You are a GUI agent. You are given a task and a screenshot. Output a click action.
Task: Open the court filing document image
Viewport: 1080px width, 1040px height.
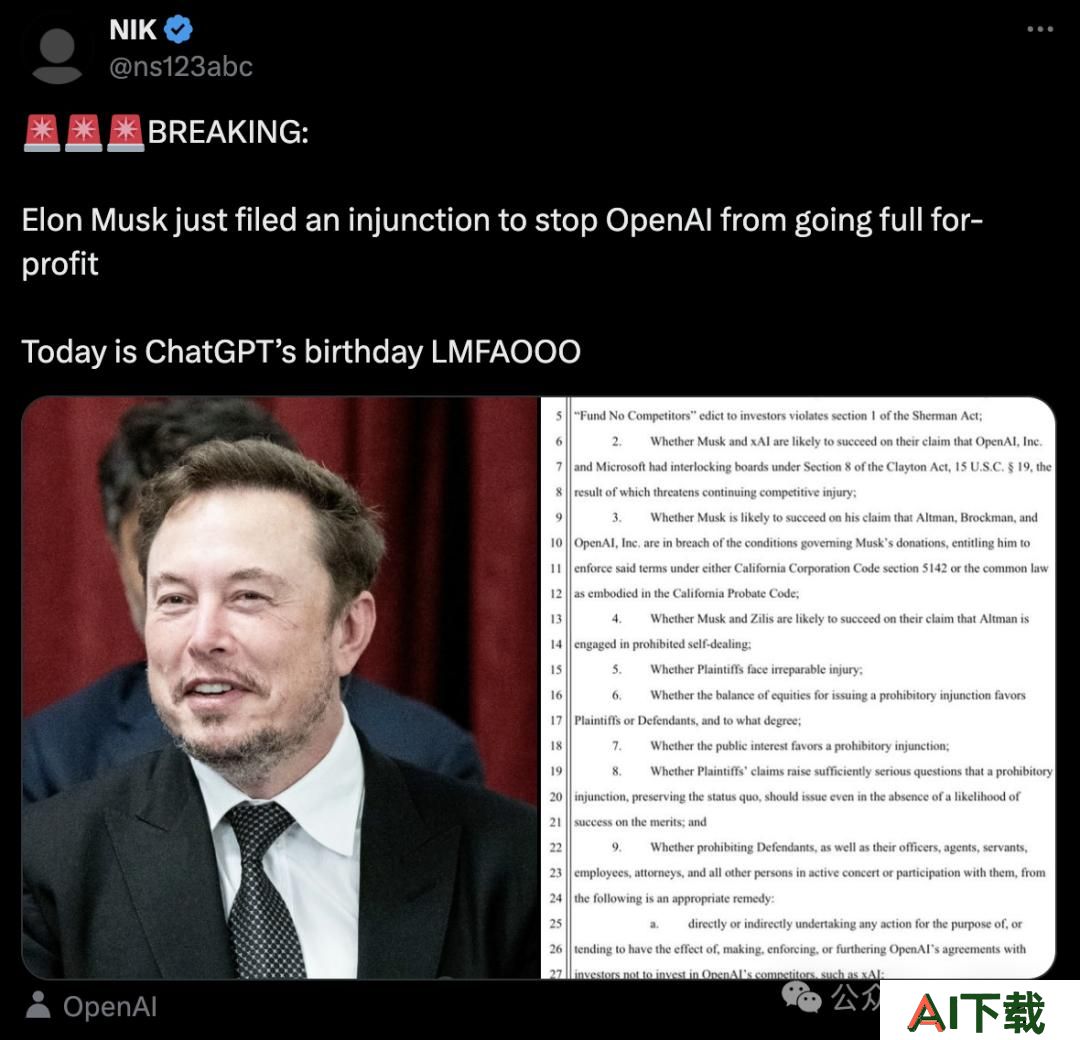(798, 687)
